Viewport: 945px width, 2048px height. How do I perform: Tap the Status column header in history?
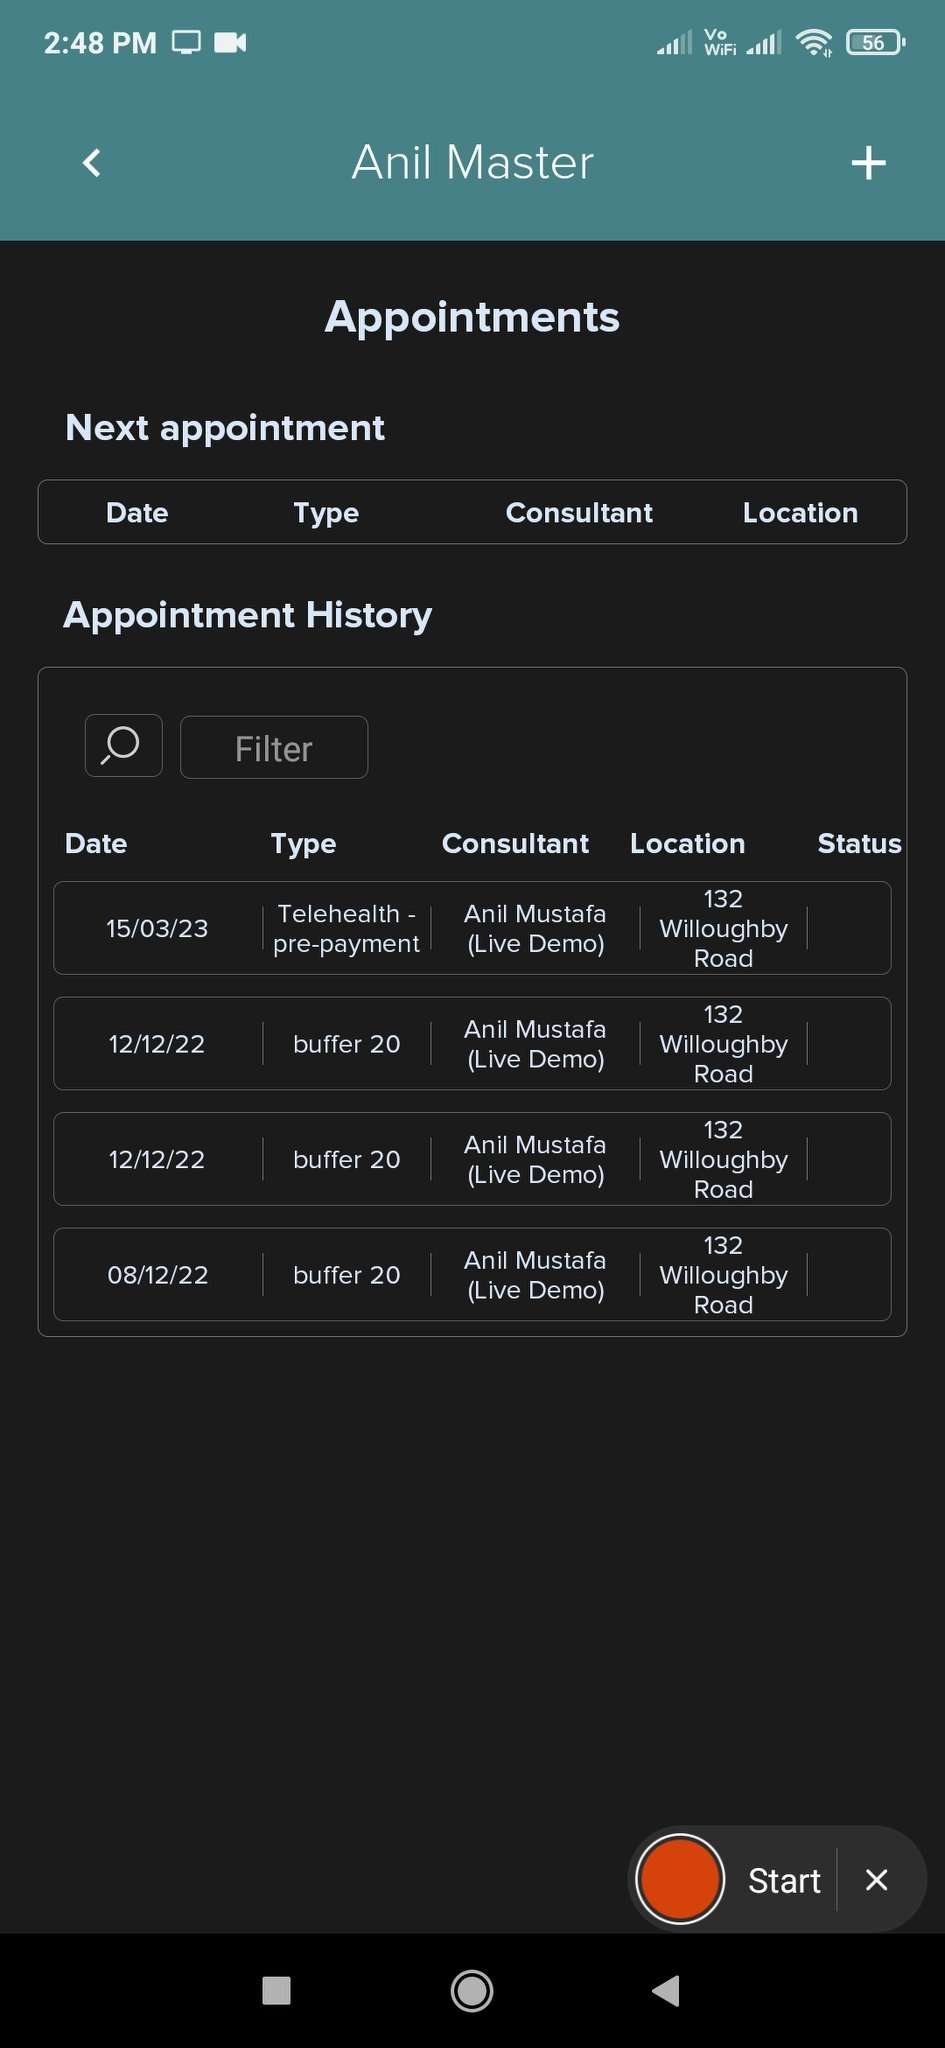click(859, 844)
